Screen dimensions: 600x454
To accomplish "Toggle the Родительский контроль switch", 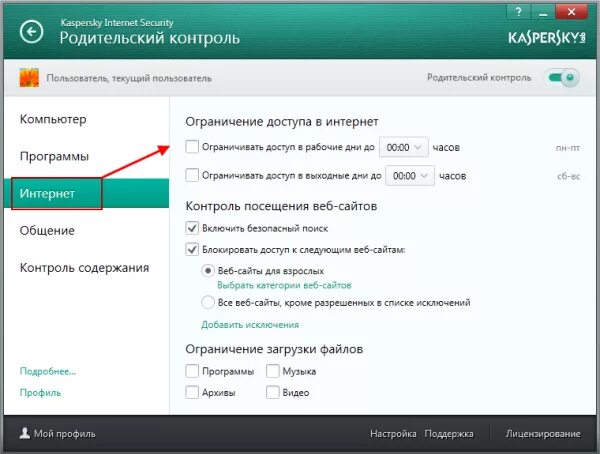I will point(562,78).
